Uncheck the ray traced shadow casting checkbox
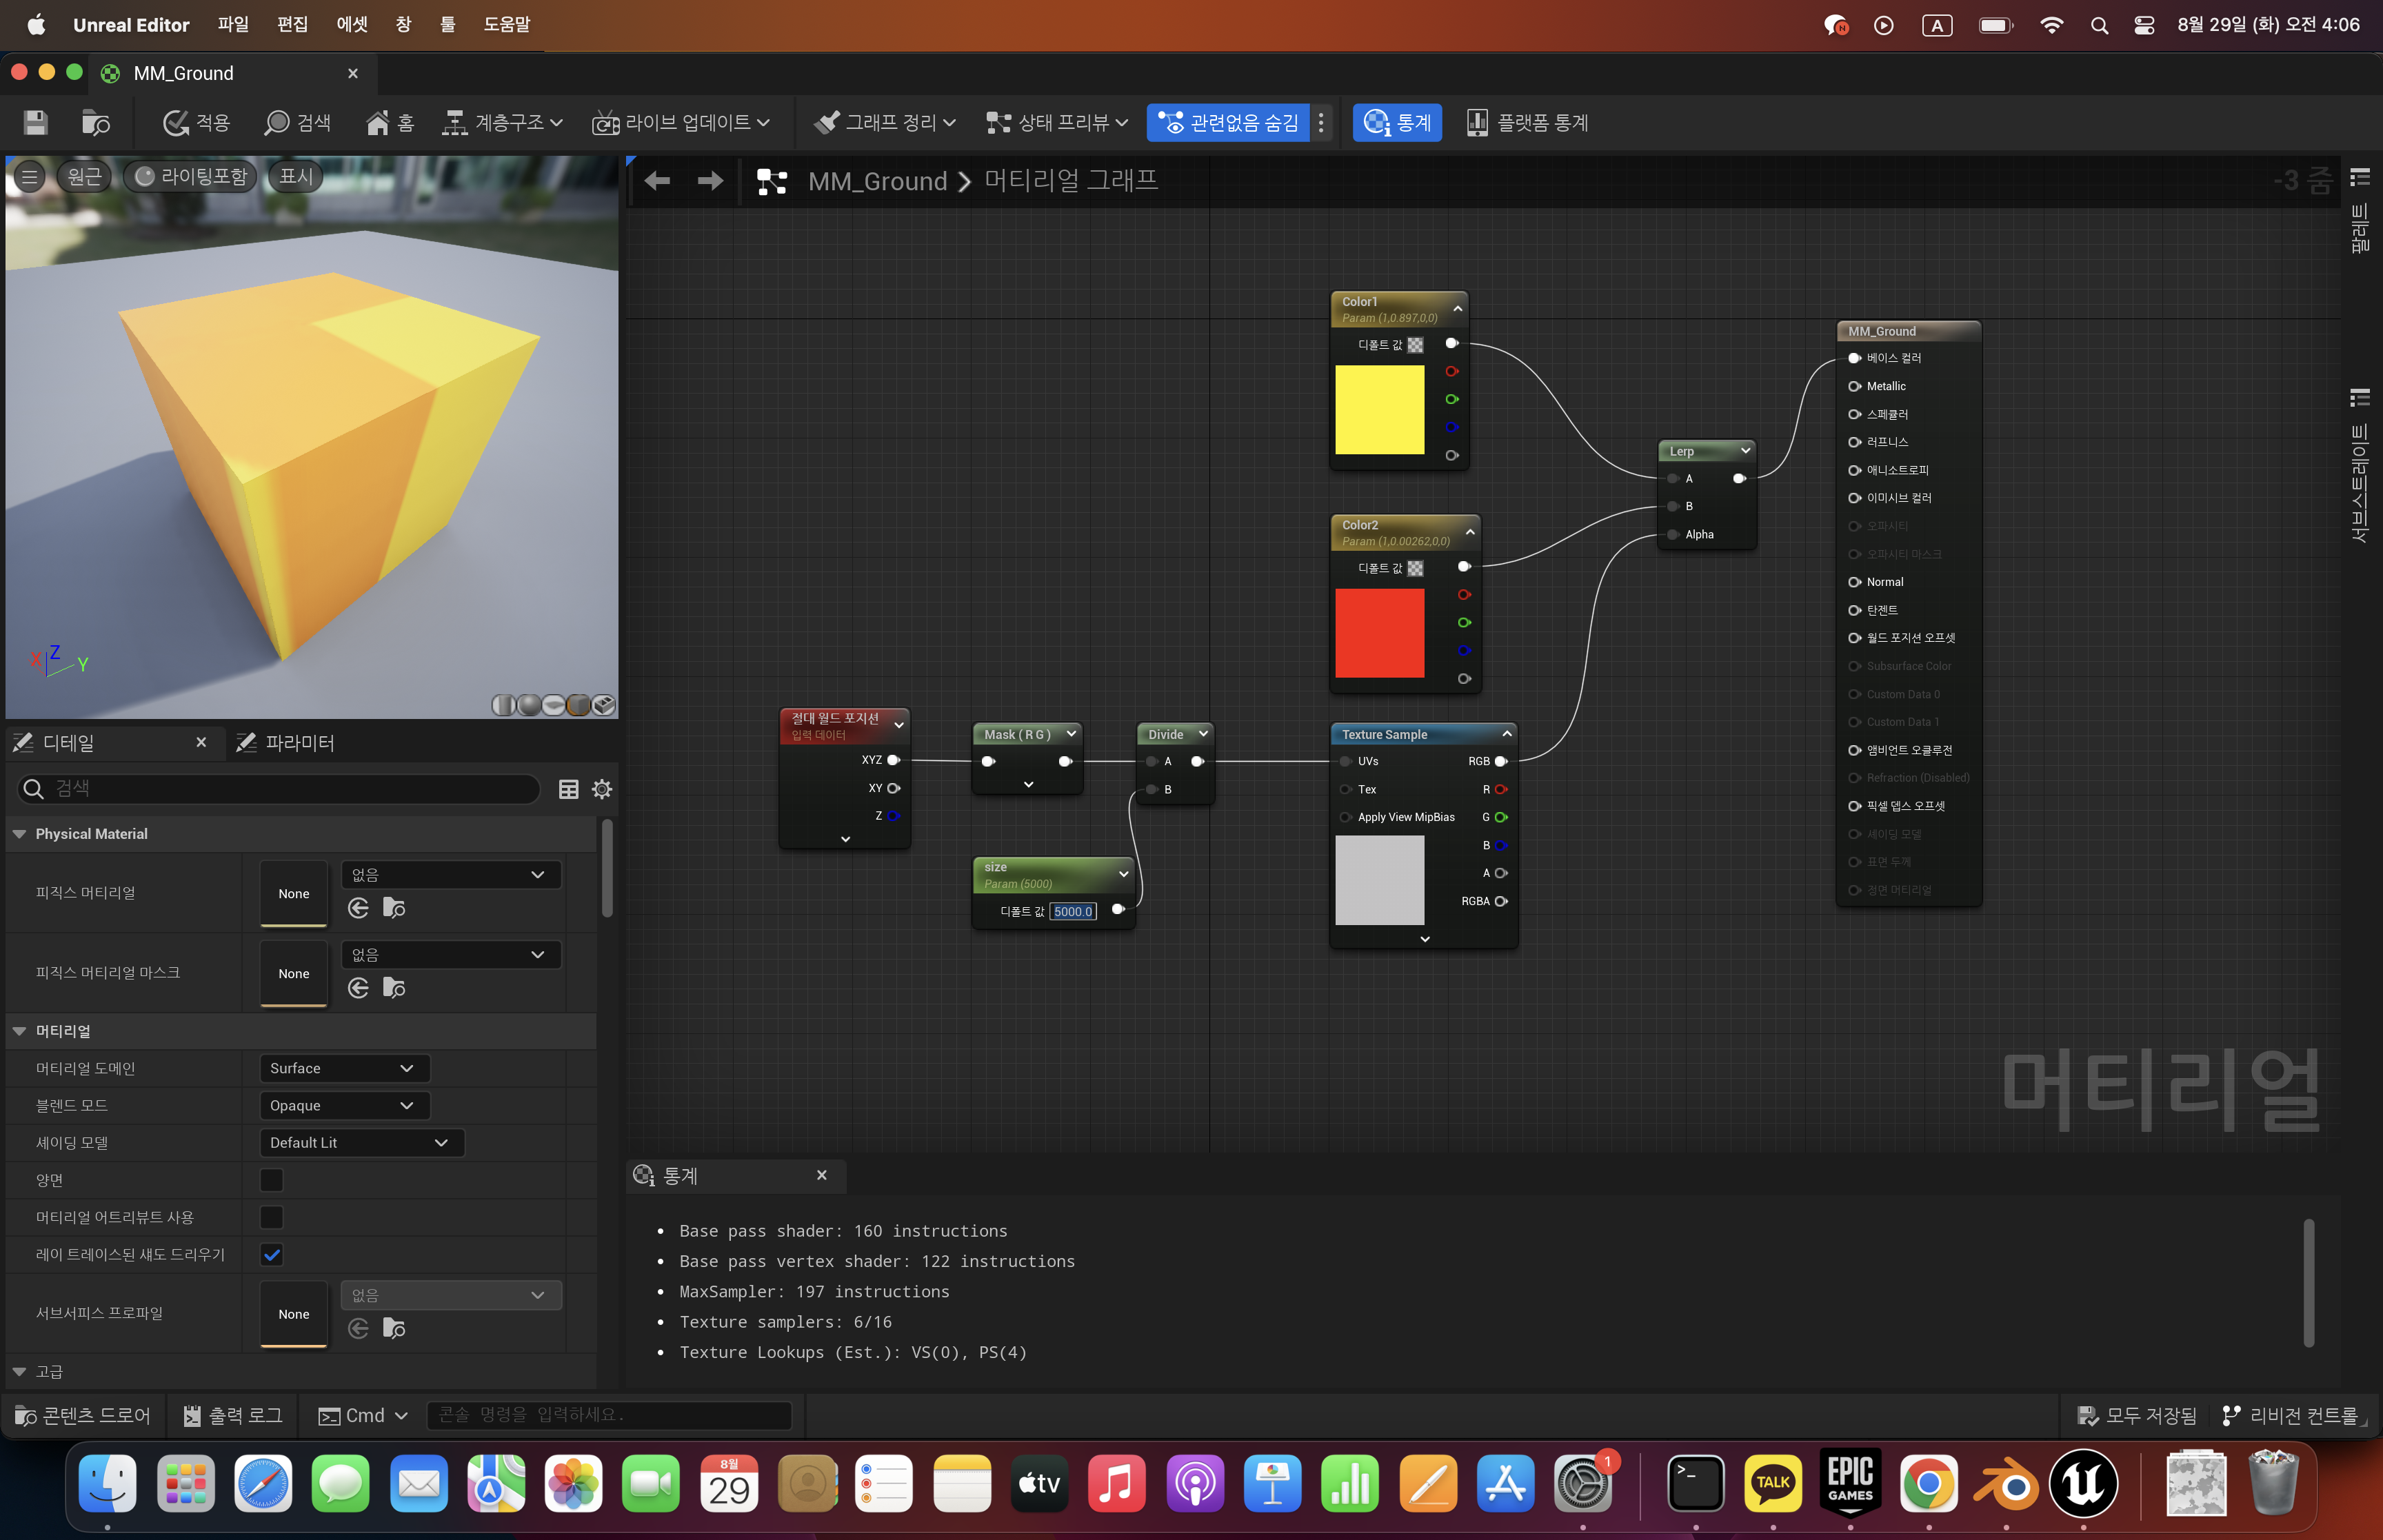 tap(271, 1254)
